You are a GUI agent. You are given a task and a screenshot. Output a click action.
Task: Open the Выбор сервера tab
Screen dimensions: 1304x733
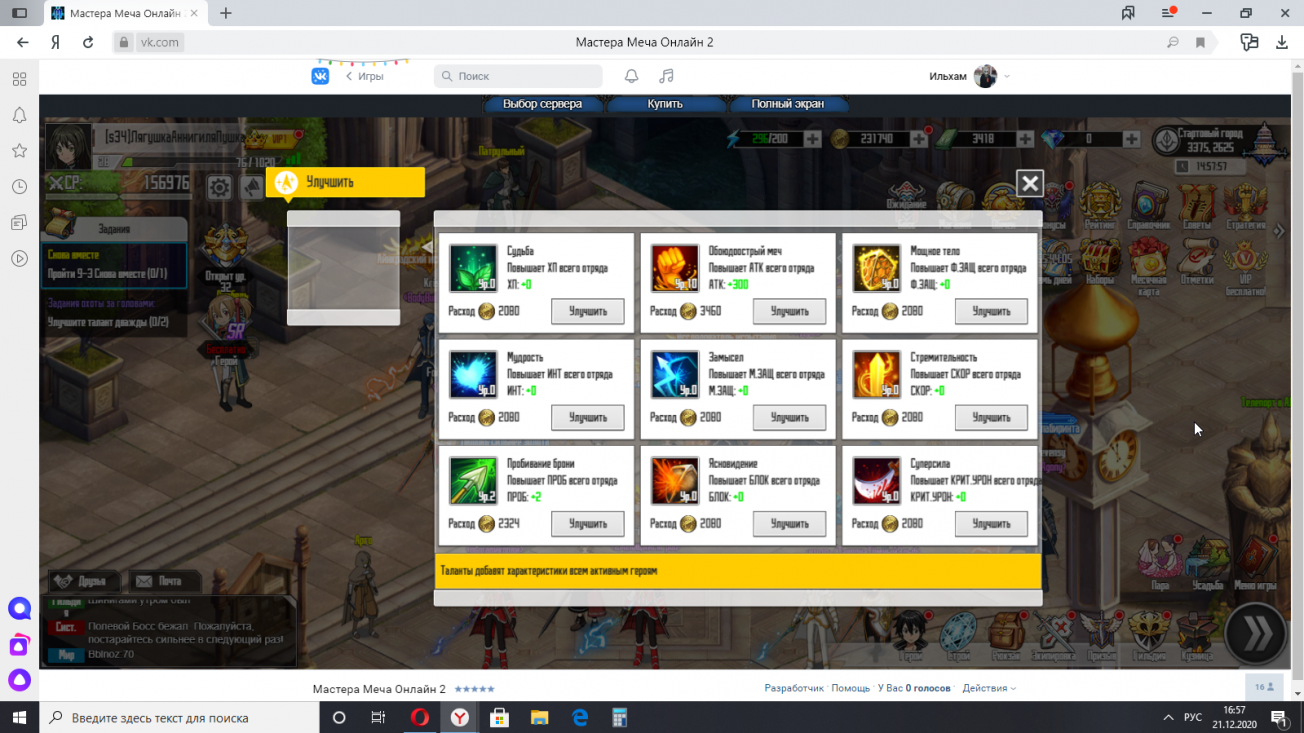point(542,104)
